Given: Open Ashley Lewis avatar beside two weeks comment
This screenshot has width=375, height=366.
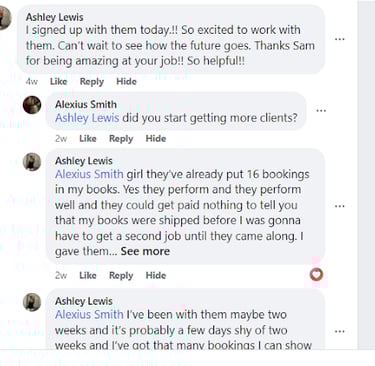Looking at the screenshot, I should pyautogui.click(x=32, y=302).
